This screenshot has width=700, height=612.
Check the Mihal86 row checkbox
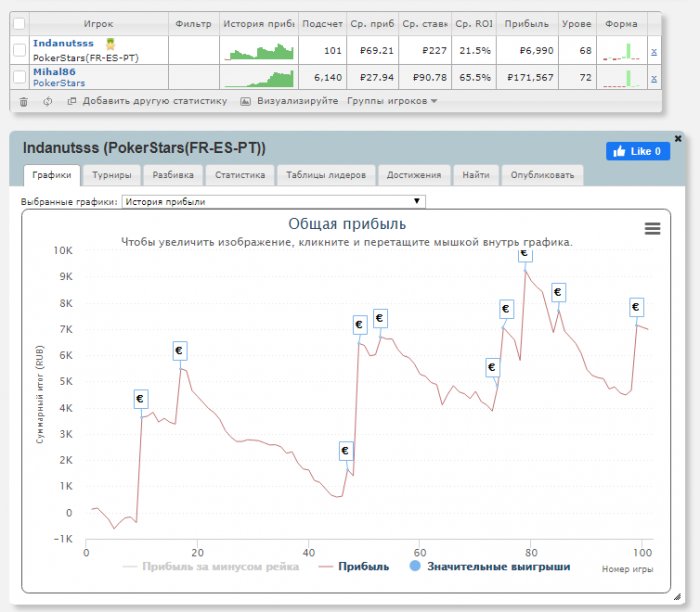[19, 77]
